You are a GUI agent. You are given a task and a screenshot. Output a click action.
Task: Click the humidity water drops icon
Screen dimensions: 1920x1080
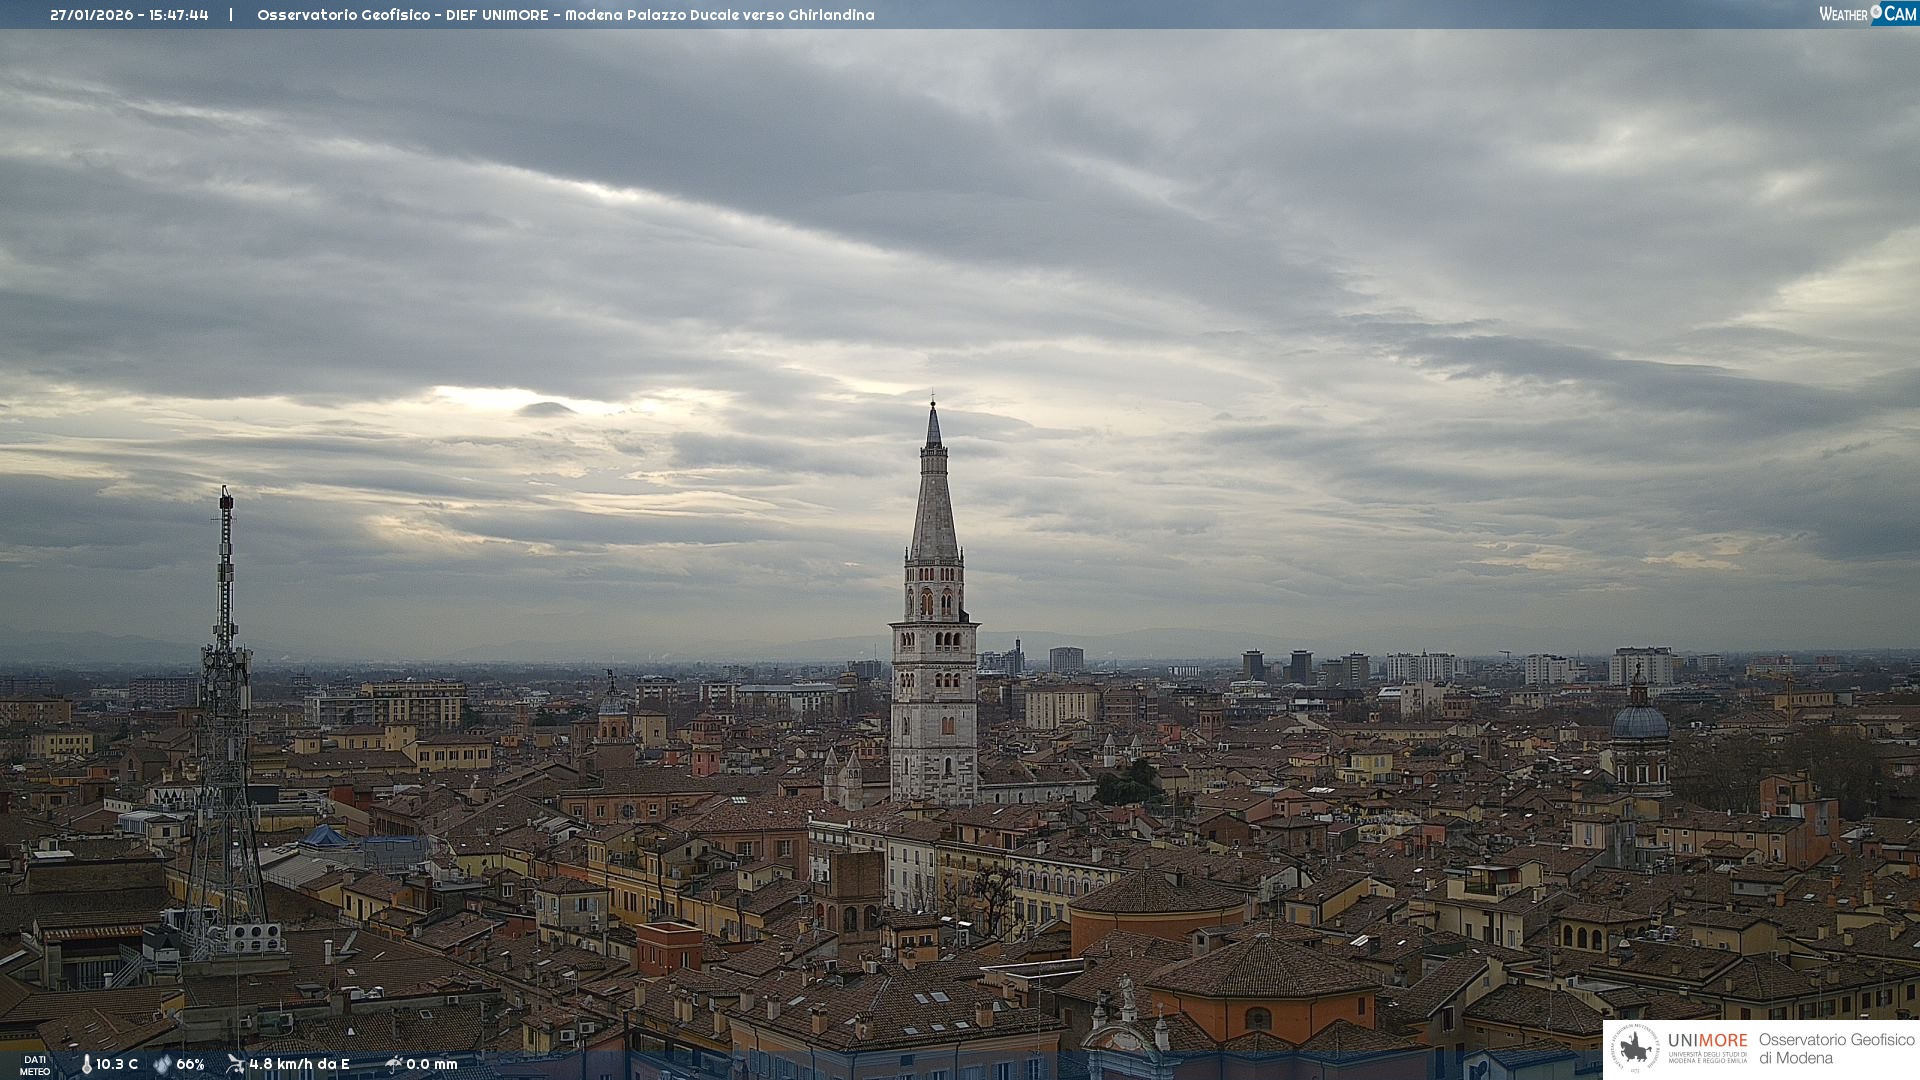[162, 1064]
